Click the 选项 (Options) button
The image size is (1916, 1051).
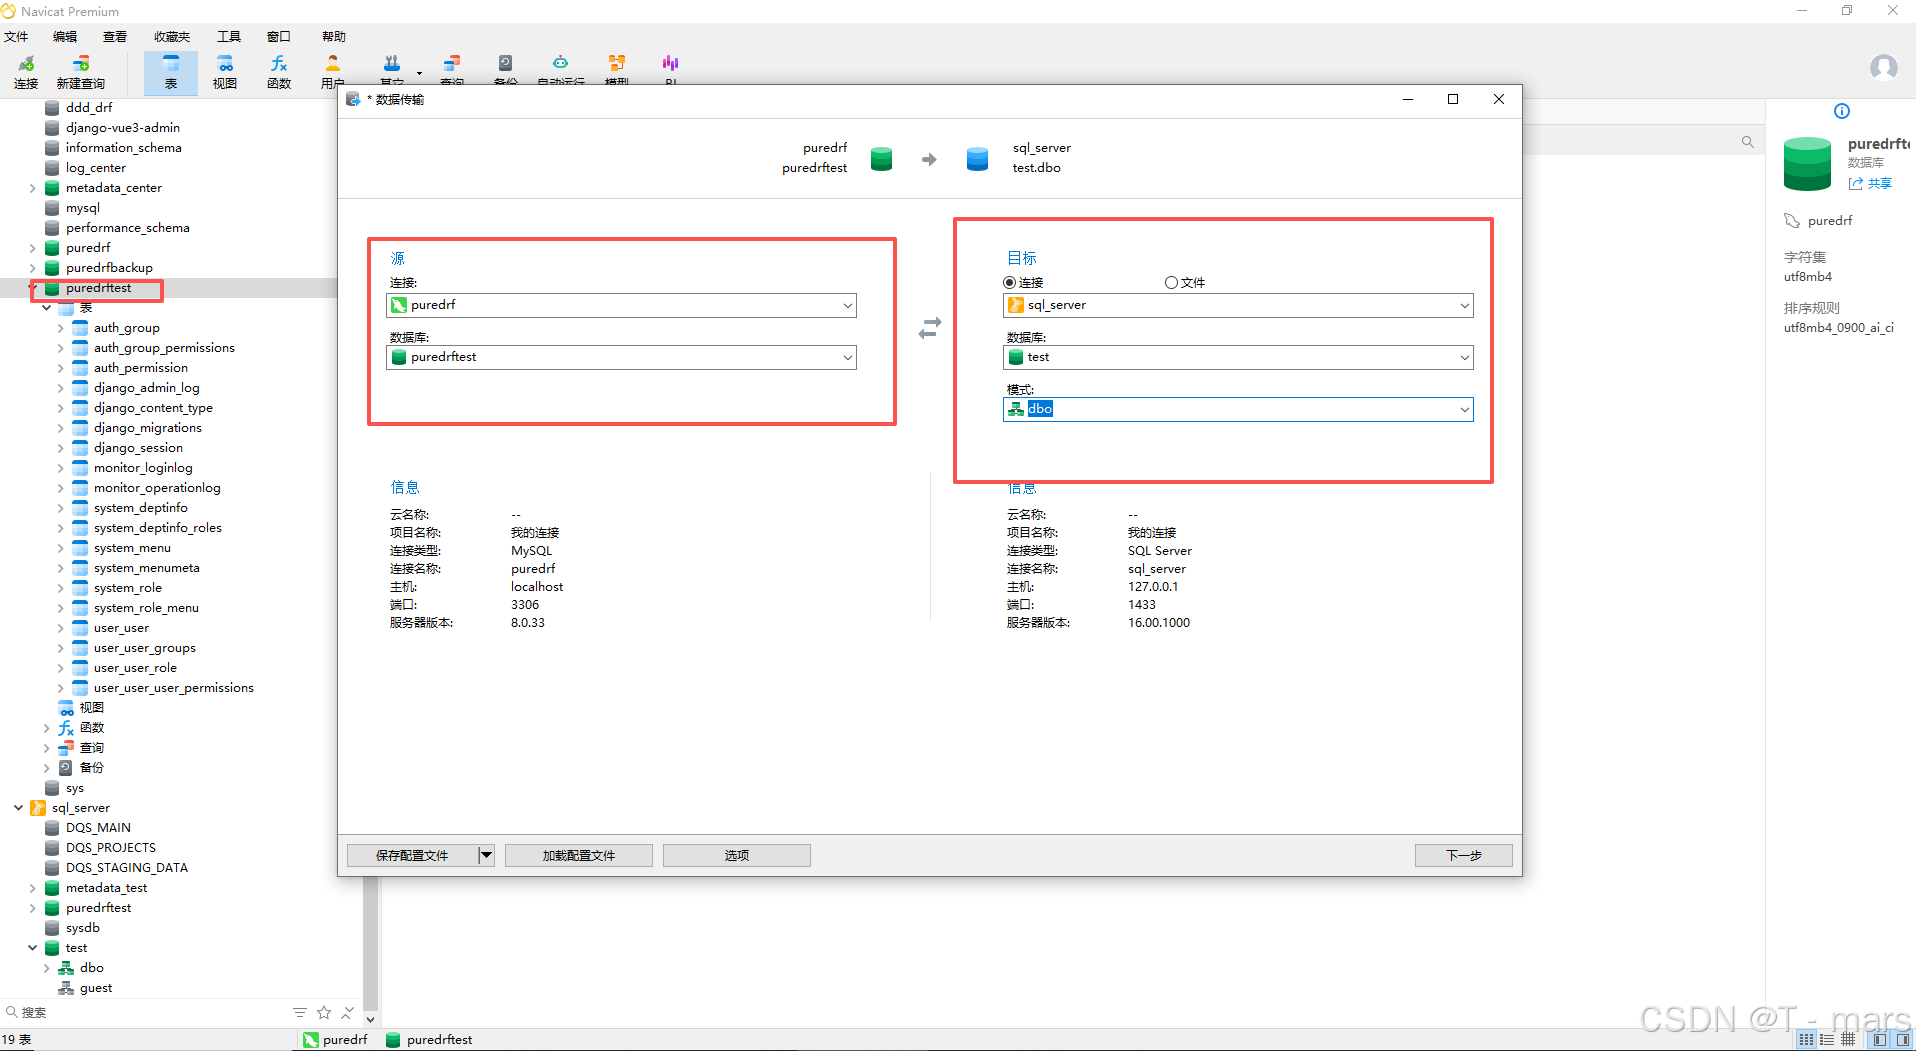(737, 855)
